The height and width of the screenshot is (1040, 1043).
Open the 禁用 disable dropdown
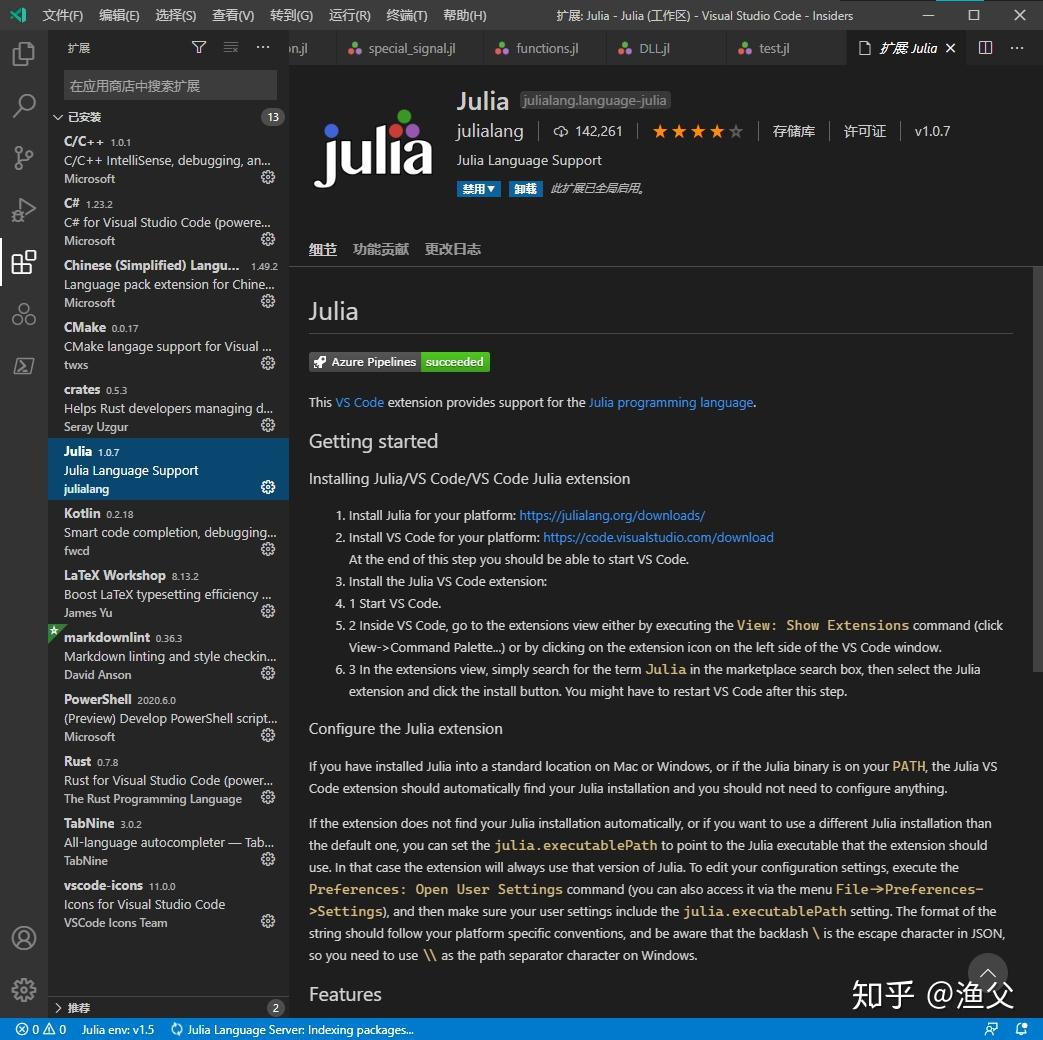pos(478,189)
